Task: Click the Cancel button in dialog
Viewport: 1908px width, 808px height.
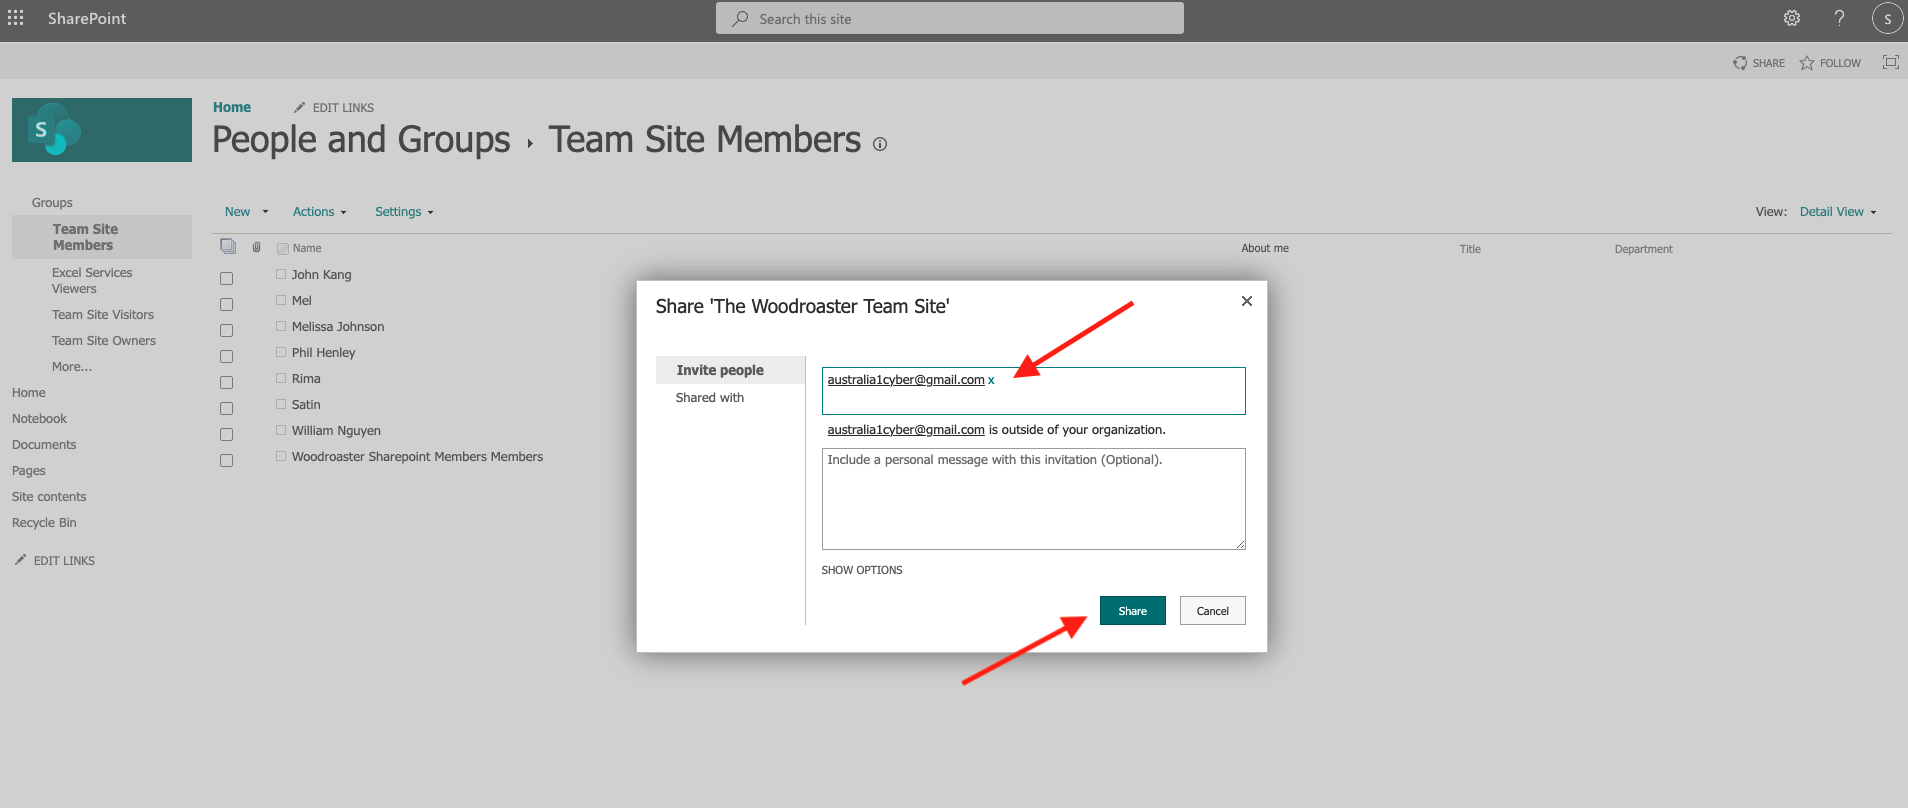Action: tap(1212, 611)
